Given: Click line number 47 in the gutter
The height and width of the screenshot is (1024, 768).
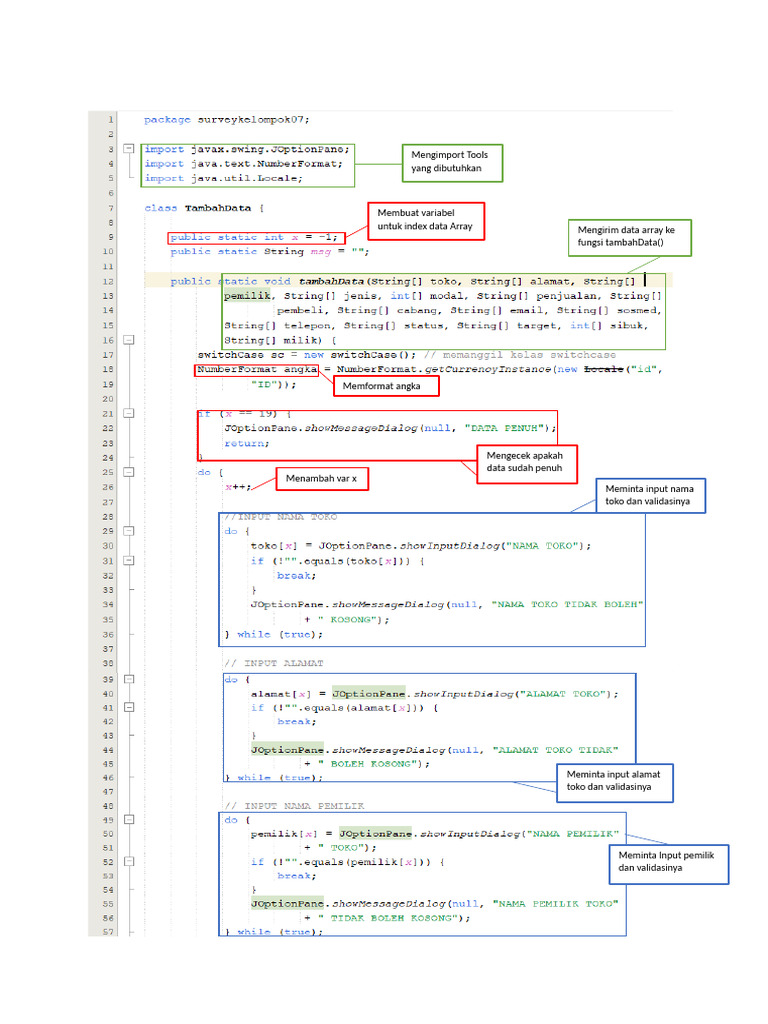Looking at the screenshot, I should pos(108,792).
